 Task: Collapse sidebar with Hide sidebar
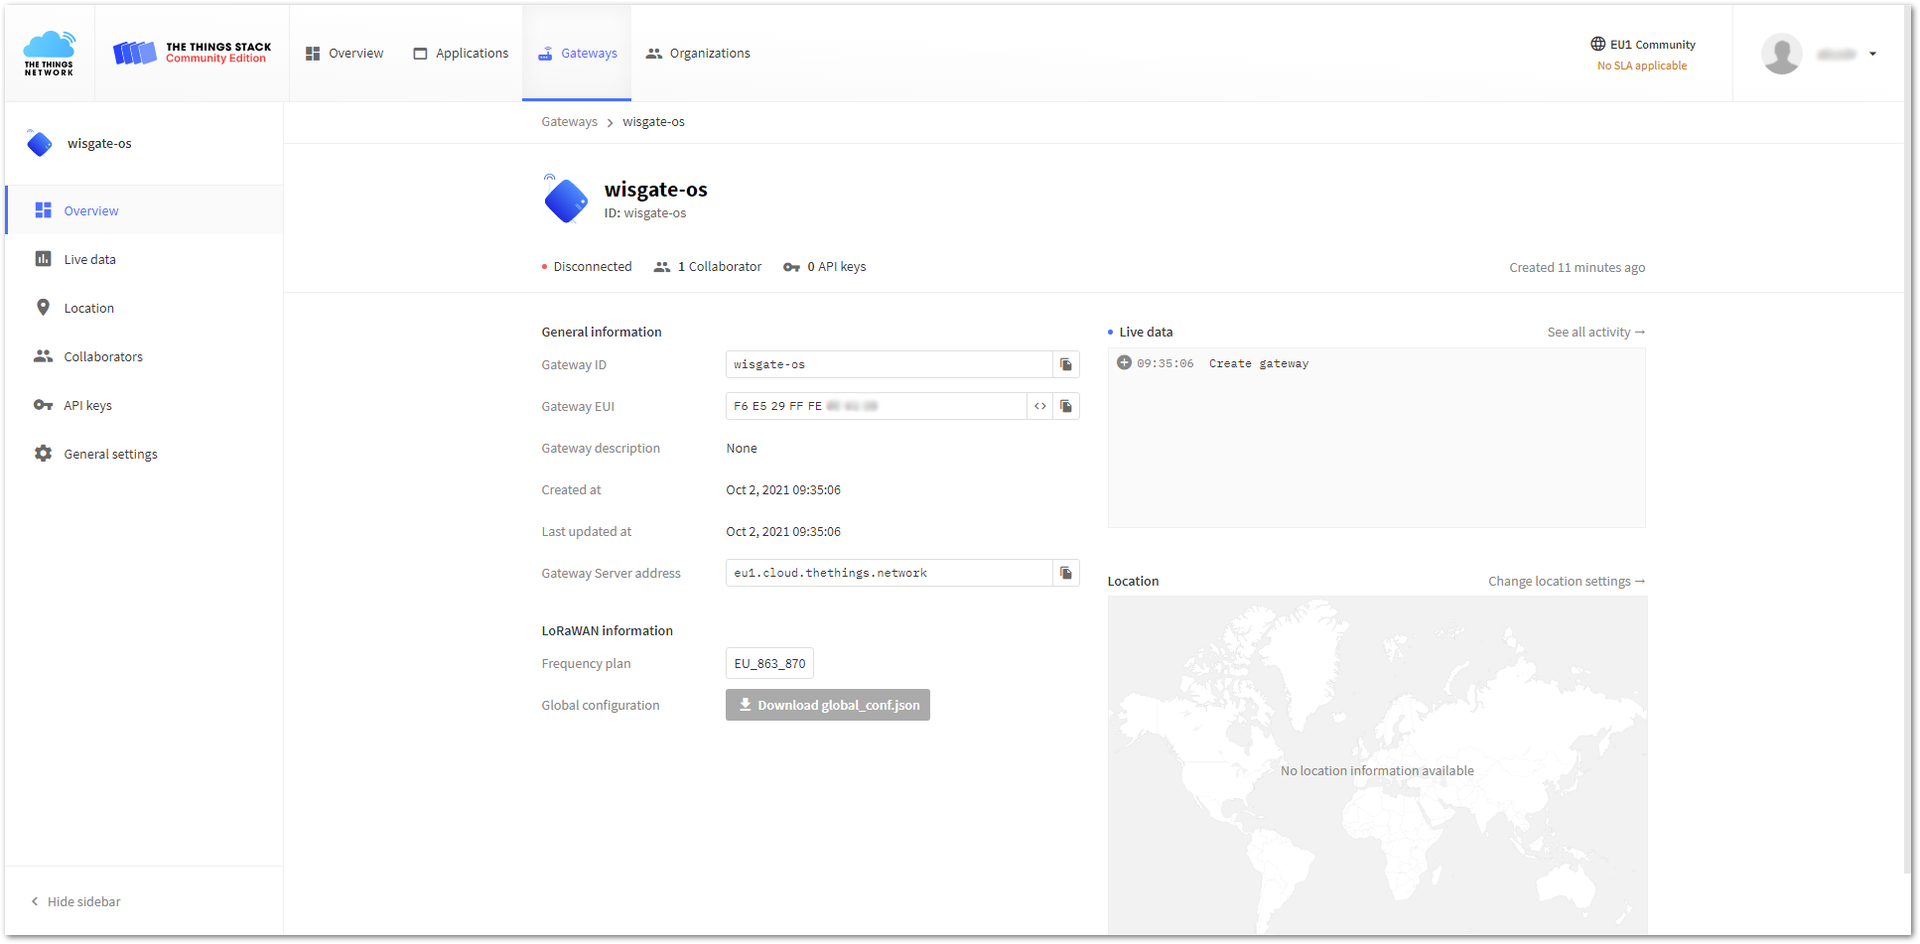coord(76,901)
